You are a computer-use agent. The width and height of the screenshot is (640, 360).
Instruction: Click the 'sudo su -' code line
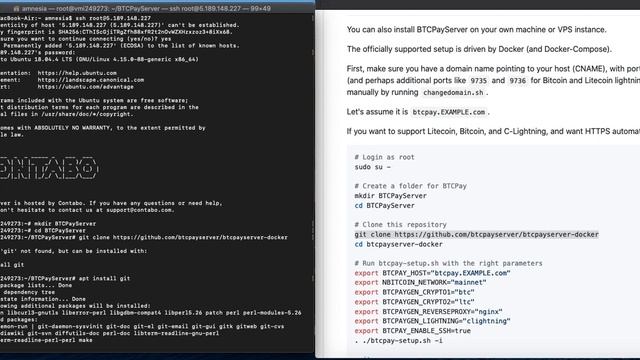click(x=373, y=167)
